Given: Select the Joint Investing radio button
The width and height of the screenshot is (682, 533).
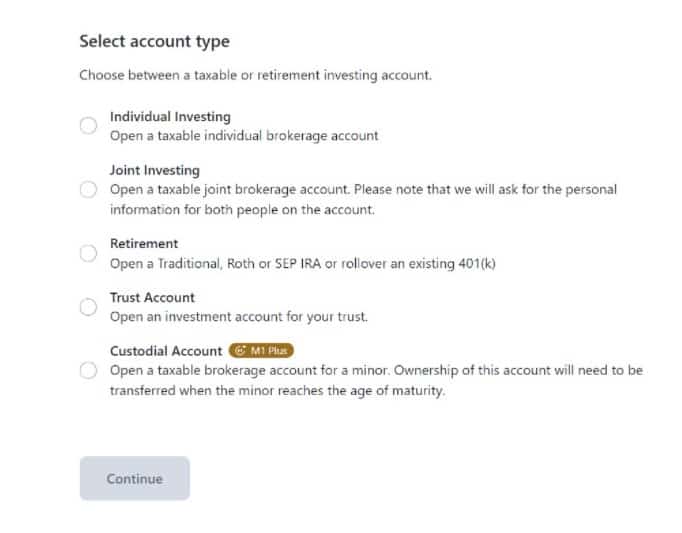Looking at the screenshot, I should point(88,190).
